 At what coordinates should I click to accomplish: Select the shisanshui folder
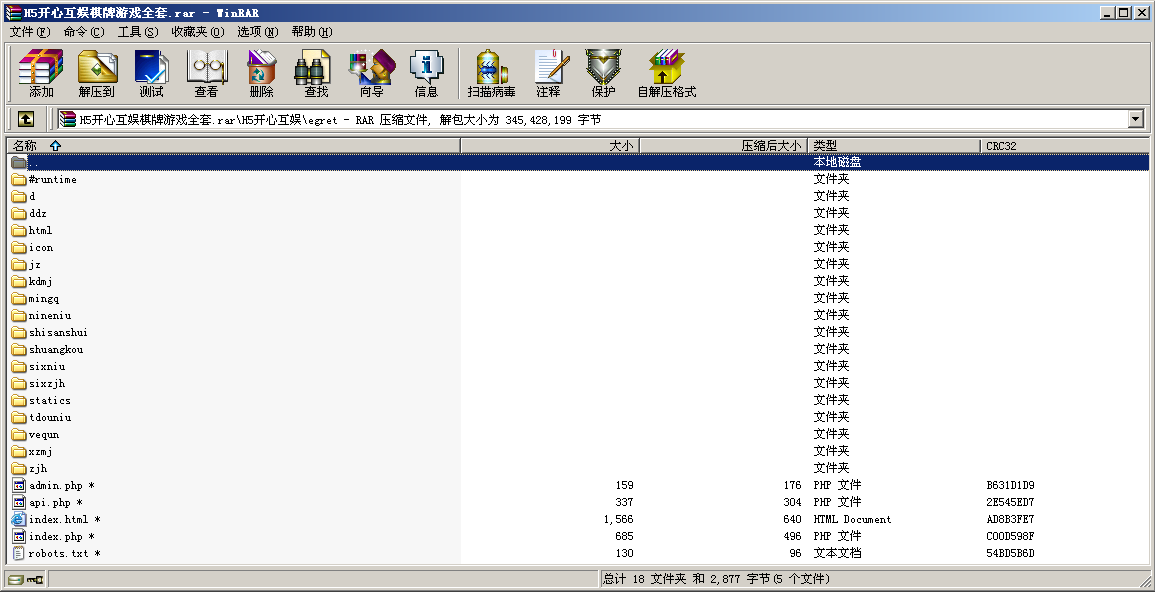58,333
